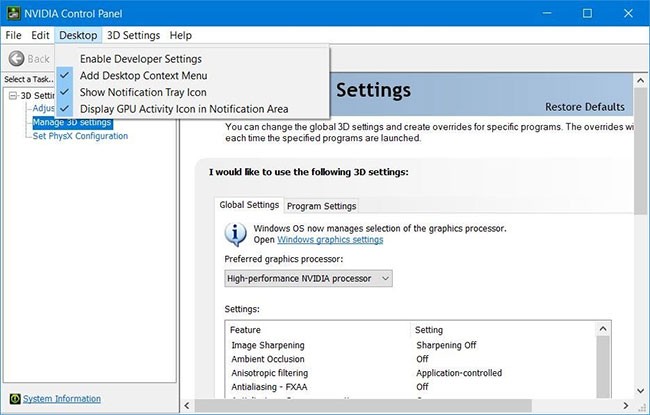Image resolution: width=650 pixels, height=415 pixels.
Task: Collapse the 3D Settings tree node
Action: pyautogui.click(x=12, y=96)
